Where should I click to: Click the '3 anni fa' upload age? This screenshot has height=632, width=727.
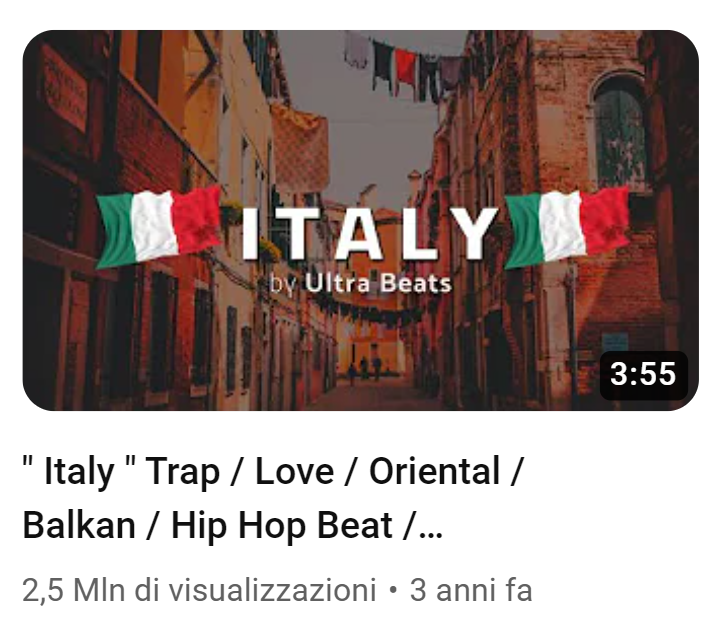coord(471,590)
